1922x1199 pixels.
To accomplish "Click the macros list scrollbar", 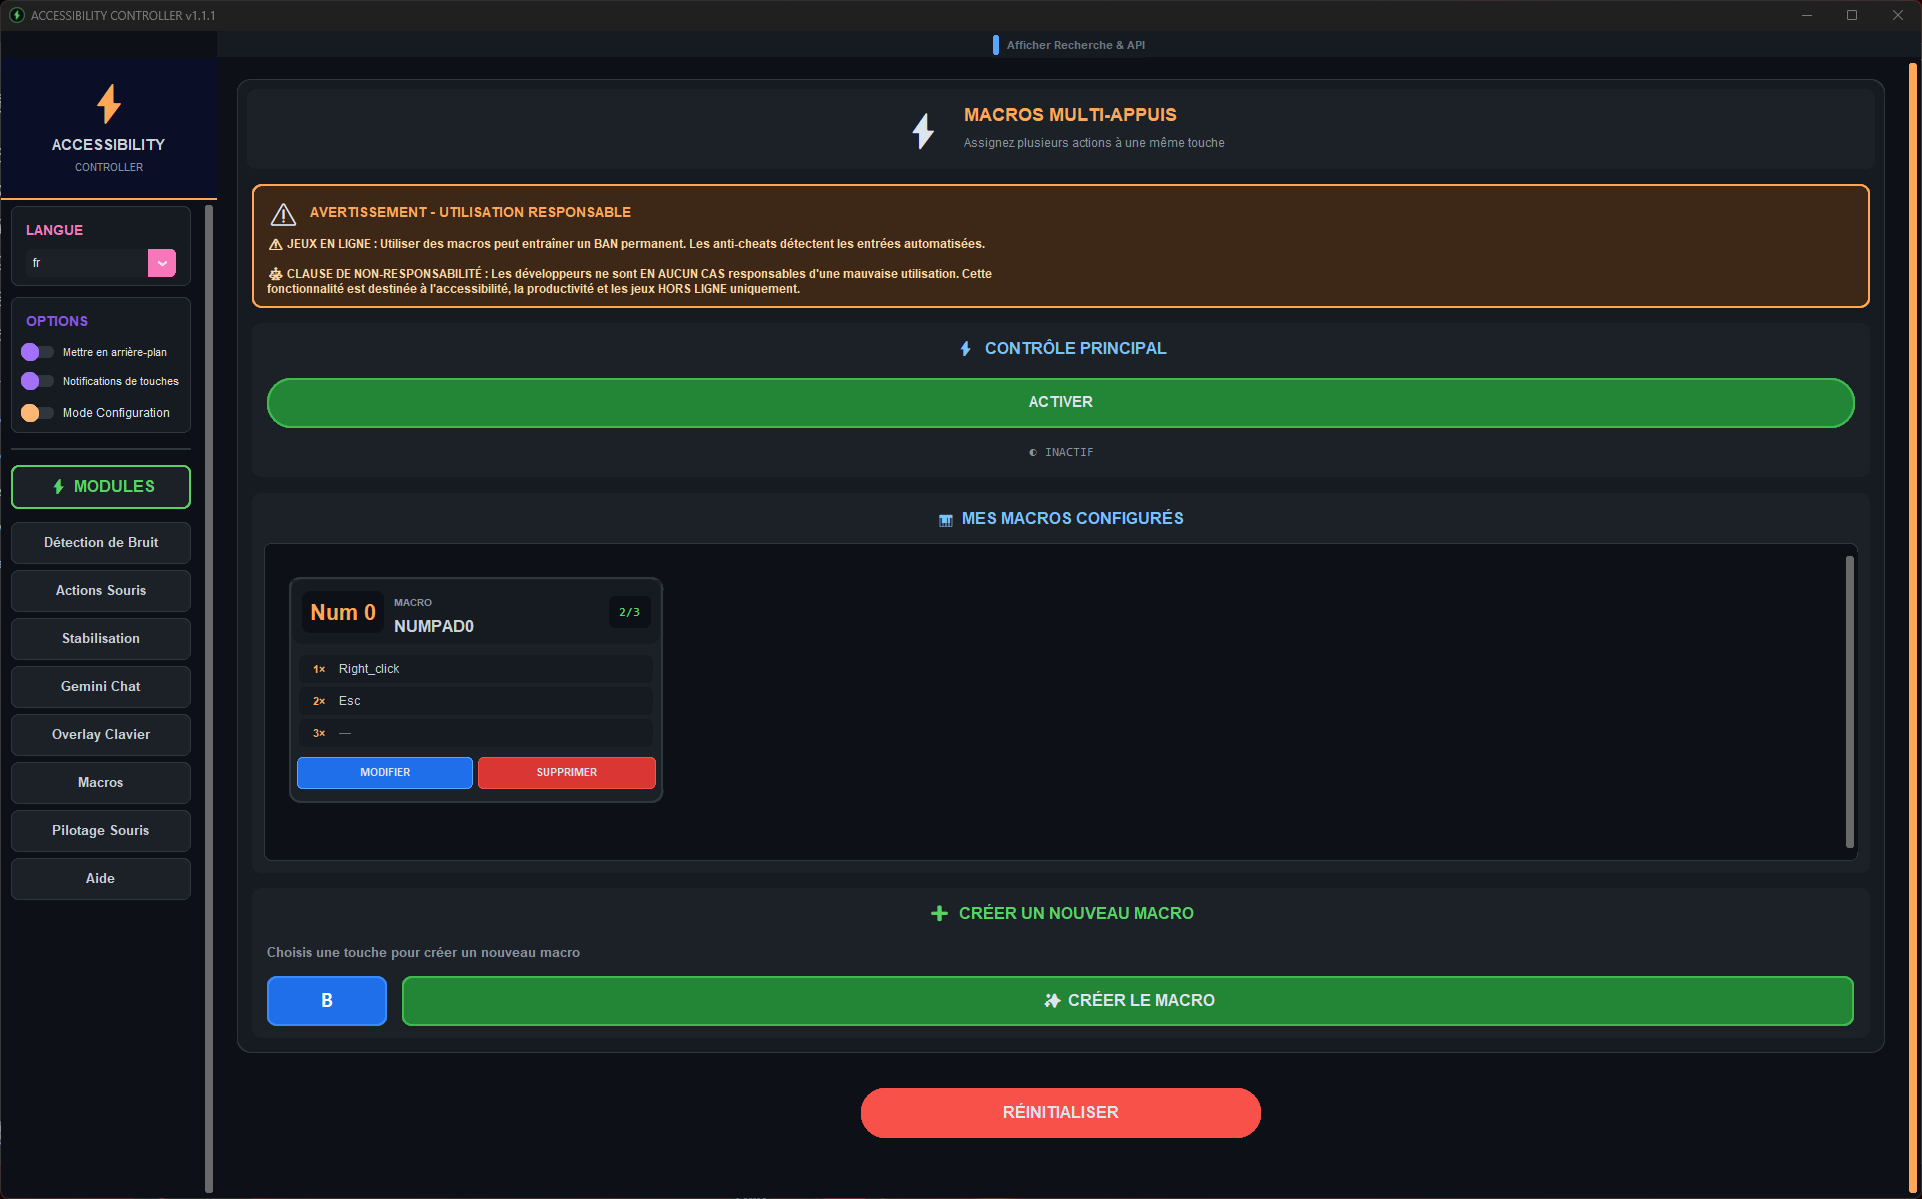I will 1849,700.
